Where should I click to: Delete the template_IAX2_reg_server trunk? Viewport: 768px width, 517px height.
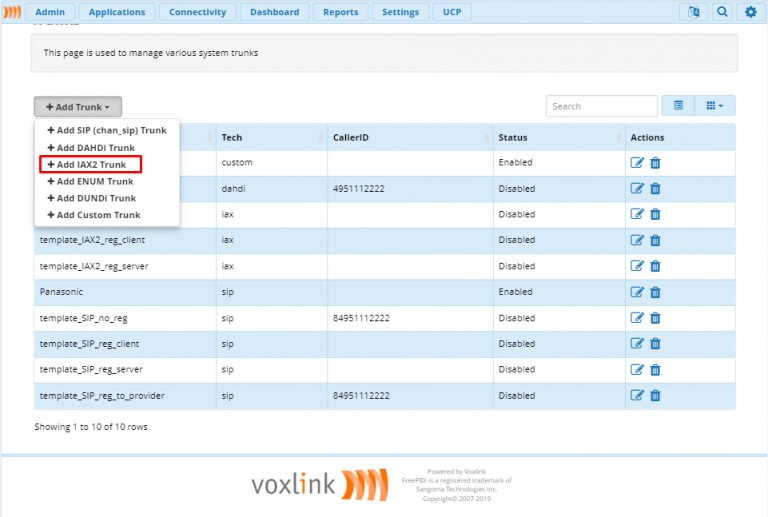pyautogui.click(x=655, y=266)
